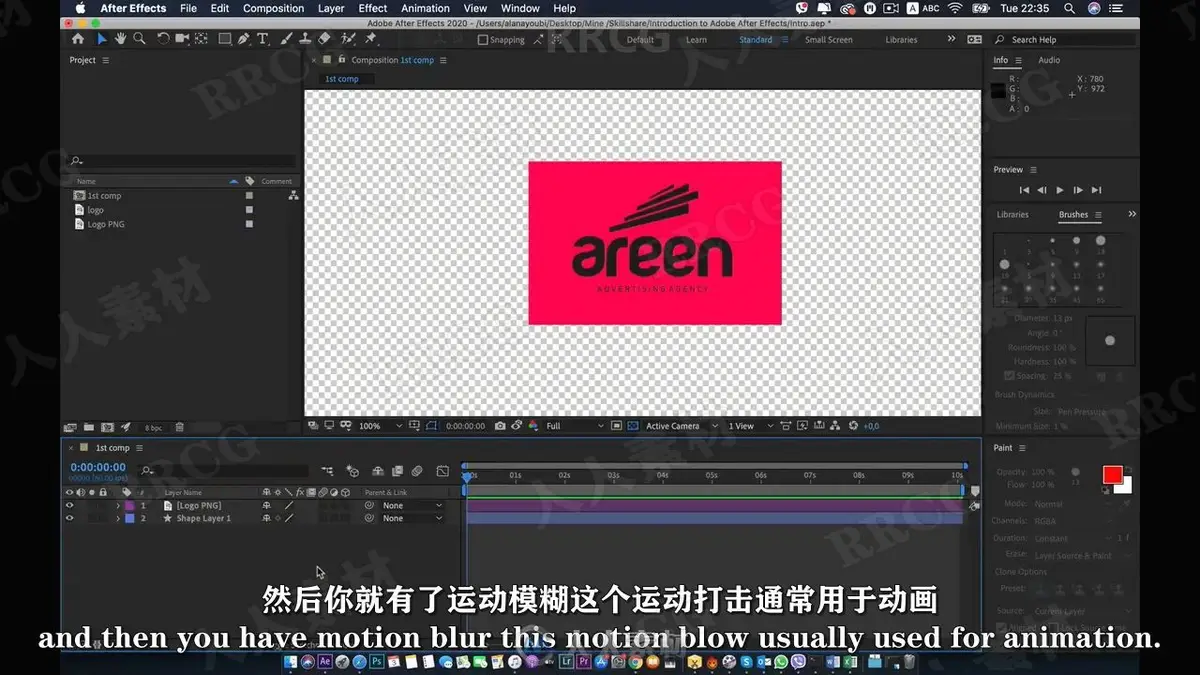Open the Animation menu
This screenshot has height=675, width=1200.
[x=426, y=8]
